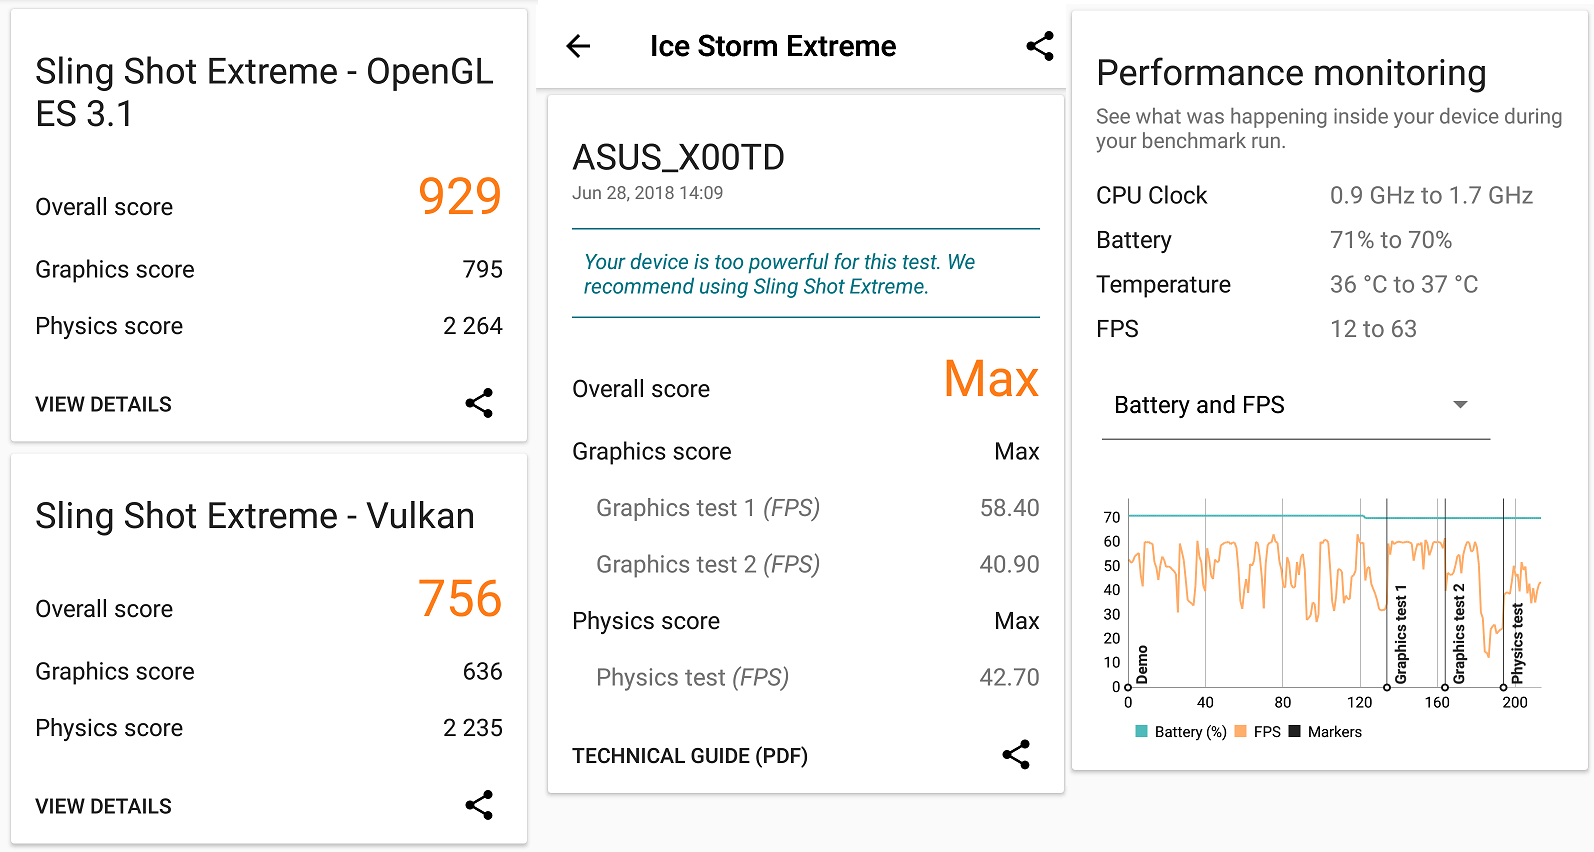Select the Graphics test 2 chart marker
1594x852 pixels.
[1445, 687]
